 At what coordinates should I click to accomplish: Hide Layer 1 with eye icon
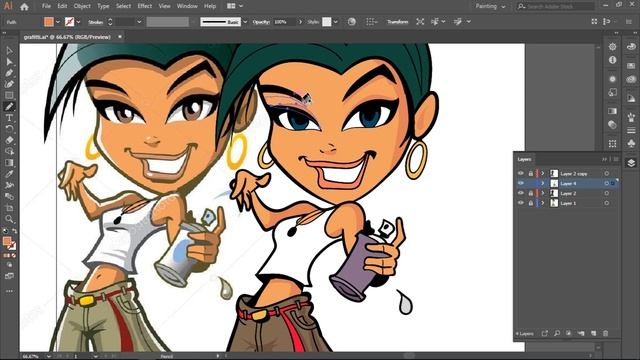coord(521,203)
